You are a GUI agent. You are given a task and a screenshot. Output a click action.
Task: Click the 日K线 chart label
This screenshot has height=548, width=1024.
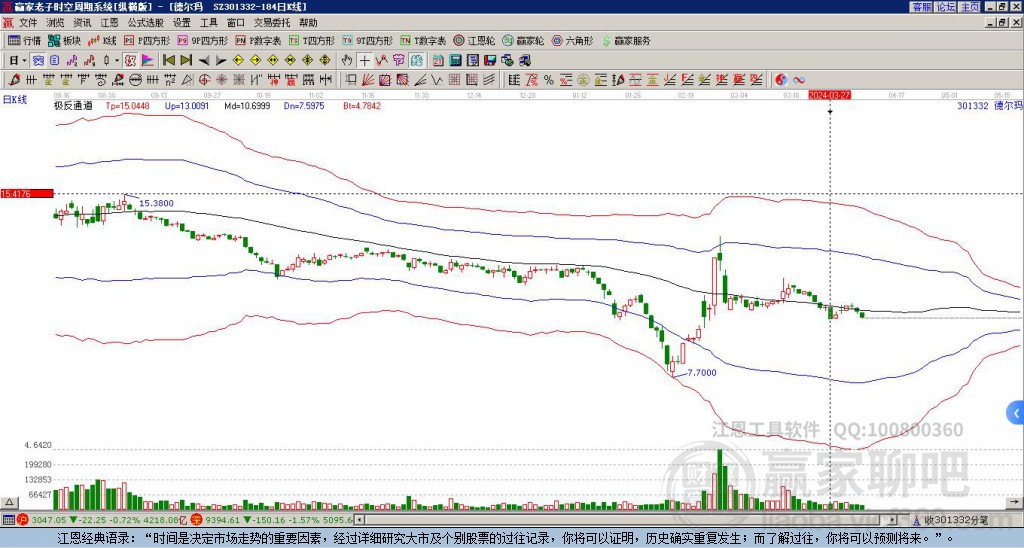pos(15,99)
